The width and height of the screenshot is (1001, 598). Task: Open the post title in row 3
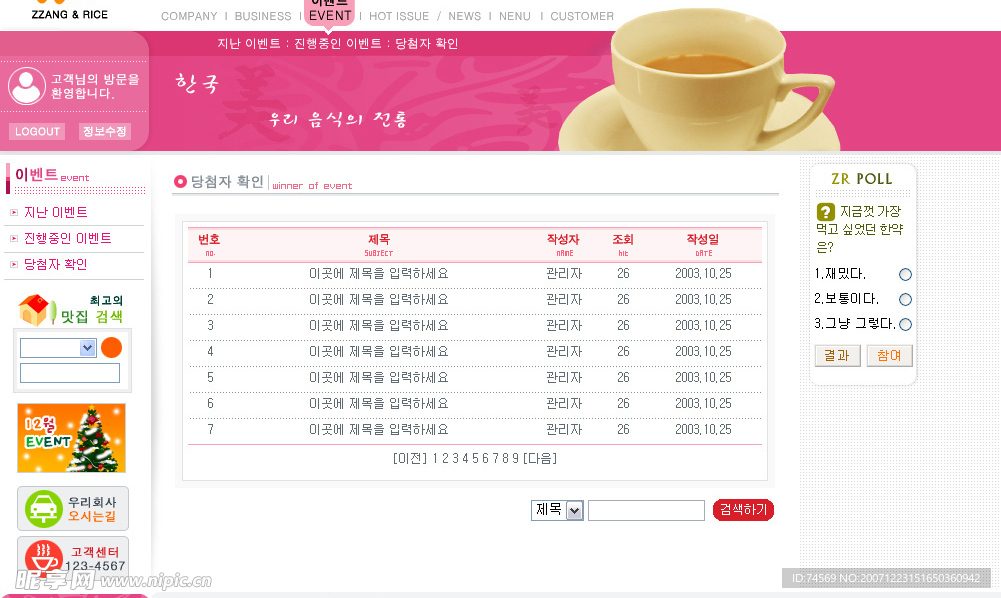click(x=379, y=325)
